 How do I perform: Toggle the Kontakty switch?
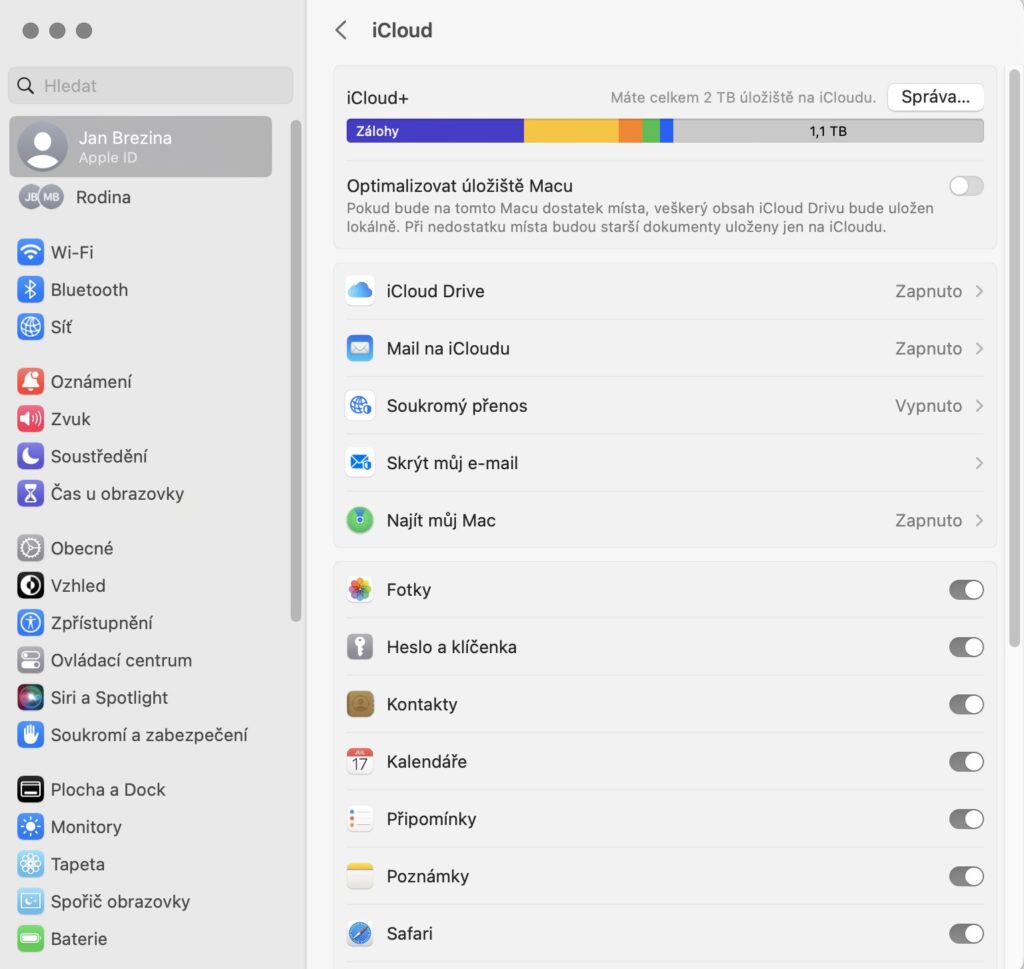pyautogui.click(x=966, y=705)
